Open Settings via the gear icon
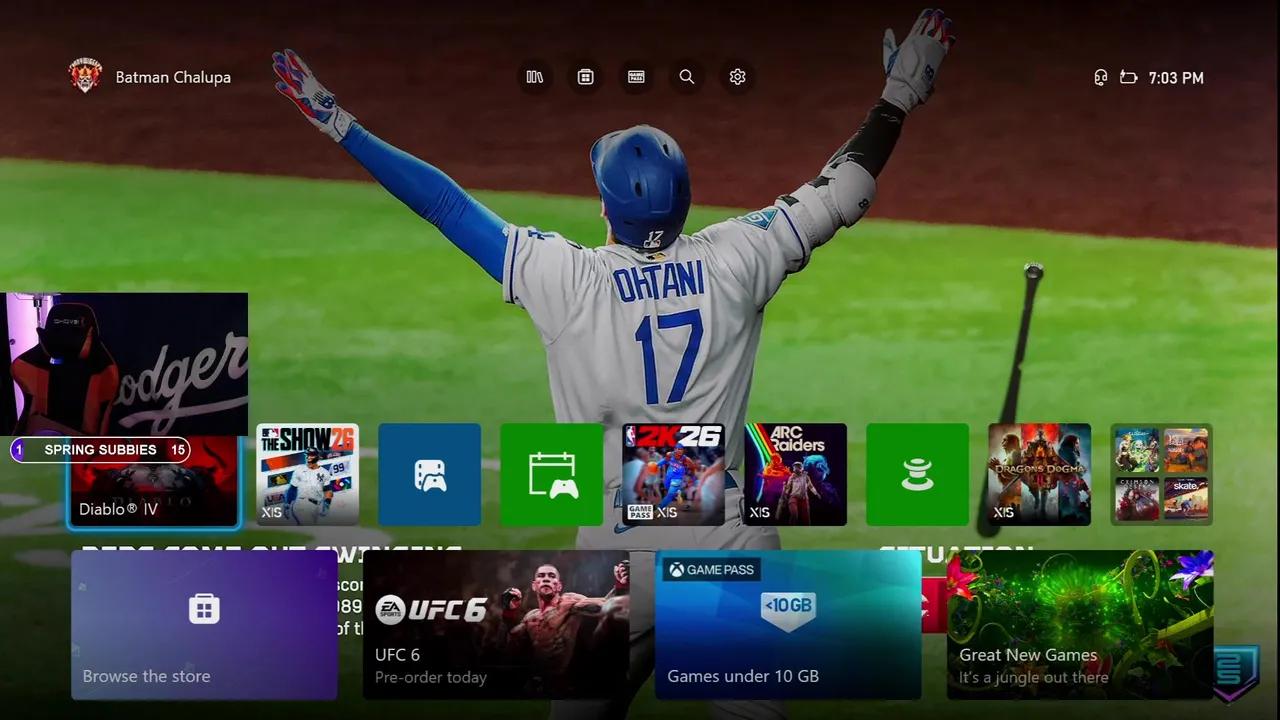Viewport: 1280px width, 720px height. click(738, 77)
